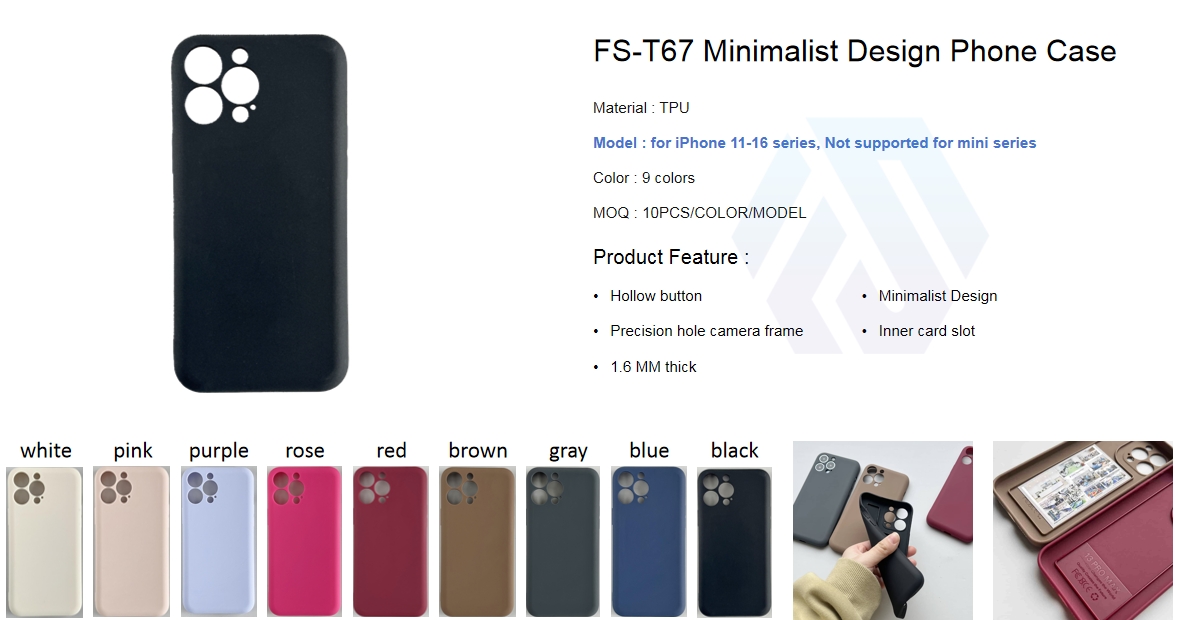The height and width of the screenshot is (620, 1180).
Task: Select the gray phone case swatch
Action: point(563,542)
